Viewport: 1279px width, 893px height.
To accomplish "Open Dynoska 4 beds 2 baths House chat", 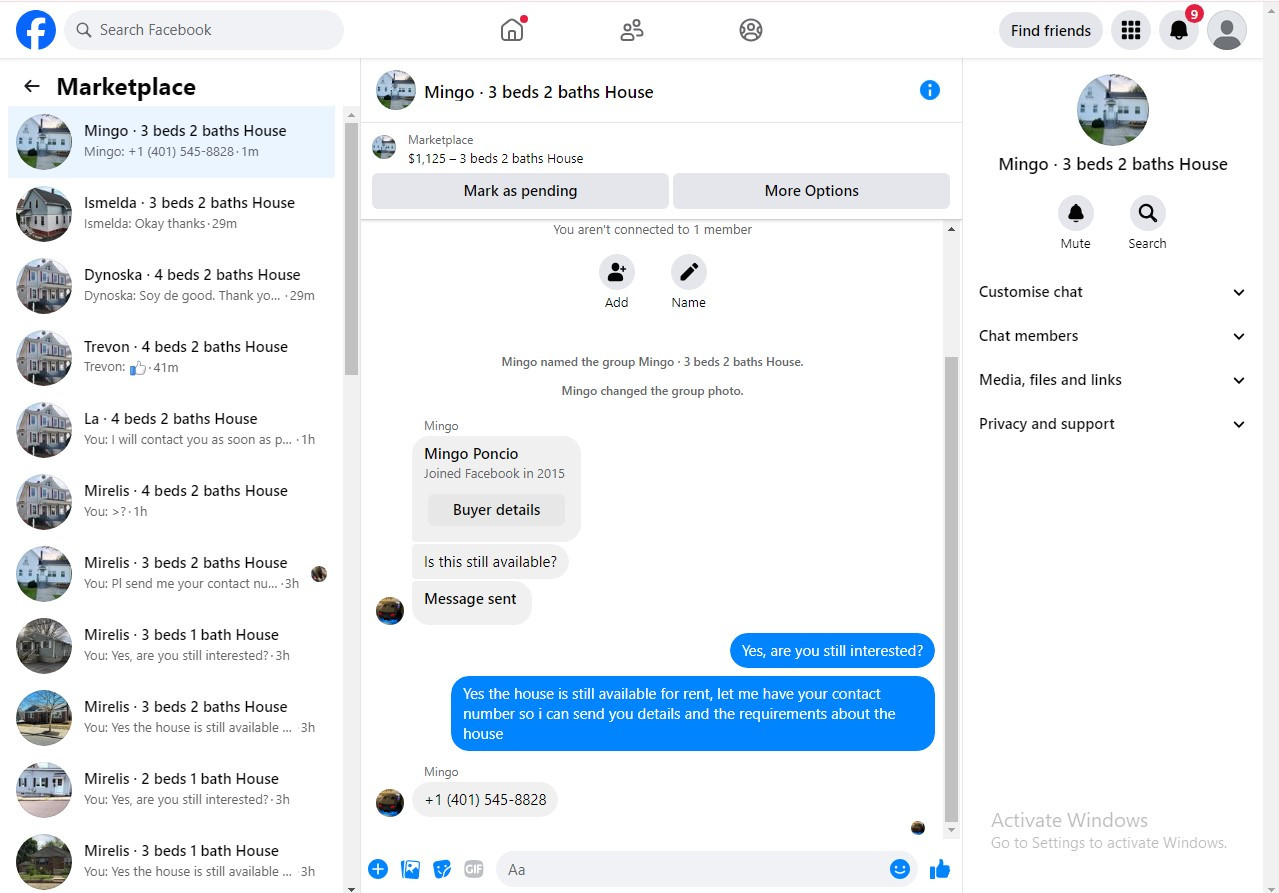I will 171,286.
